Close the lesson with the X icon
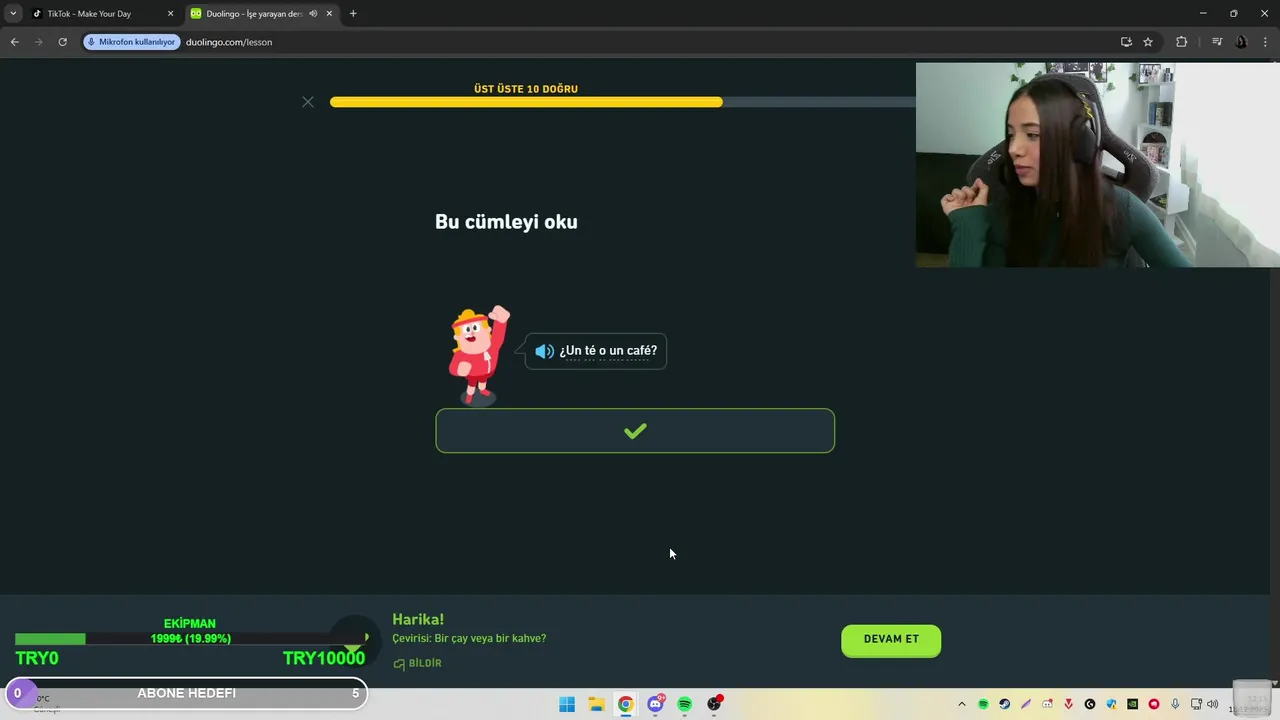1280x720 pixels. point(308,102)
